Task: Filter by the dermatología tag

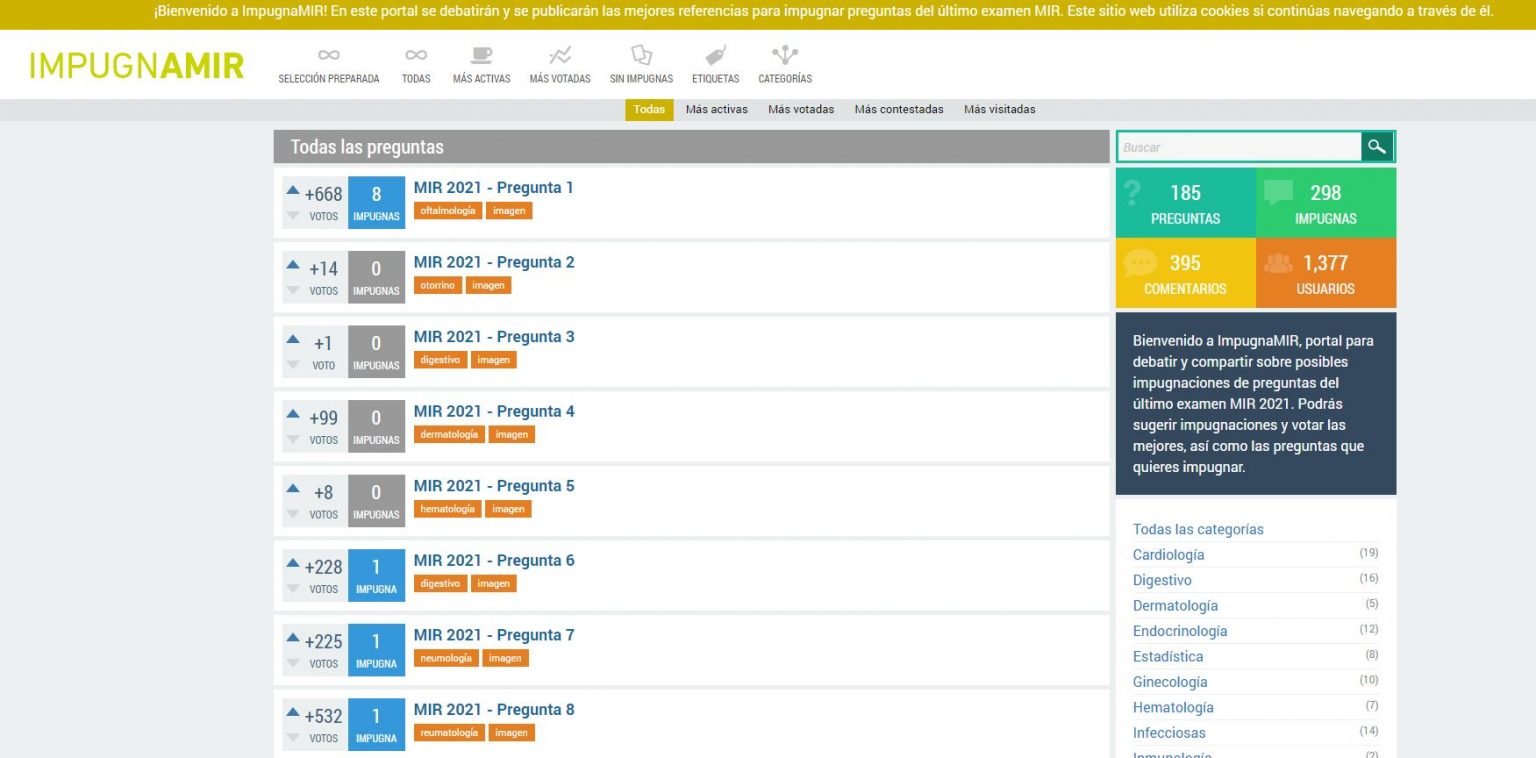Action: [x=449, y=434]
